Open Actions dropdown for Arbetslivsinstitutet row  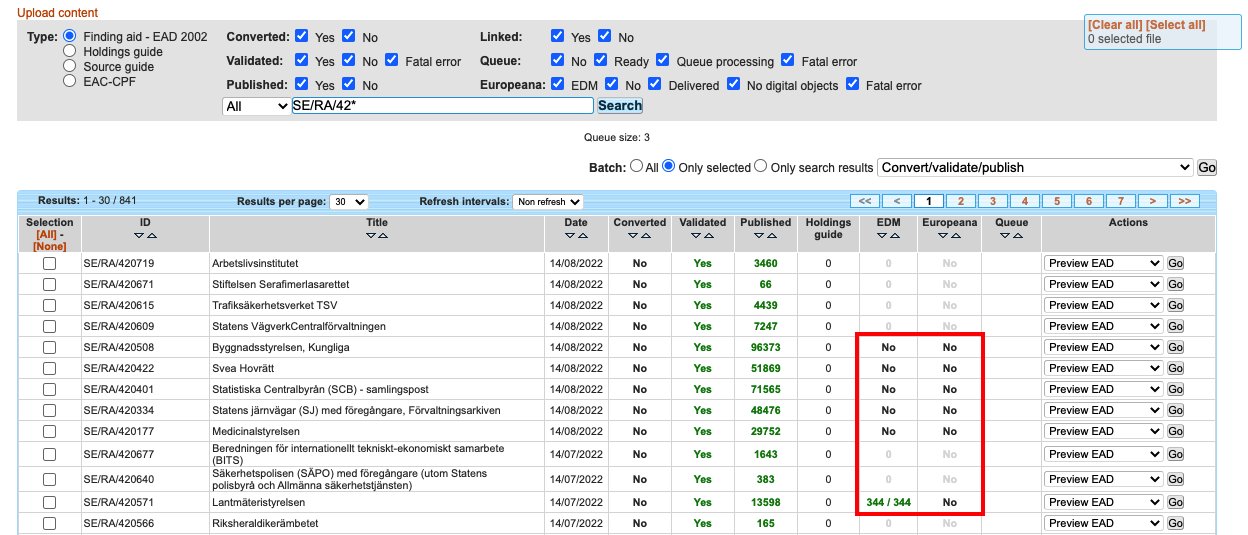pyautogui.click(x=1104, y=263)
